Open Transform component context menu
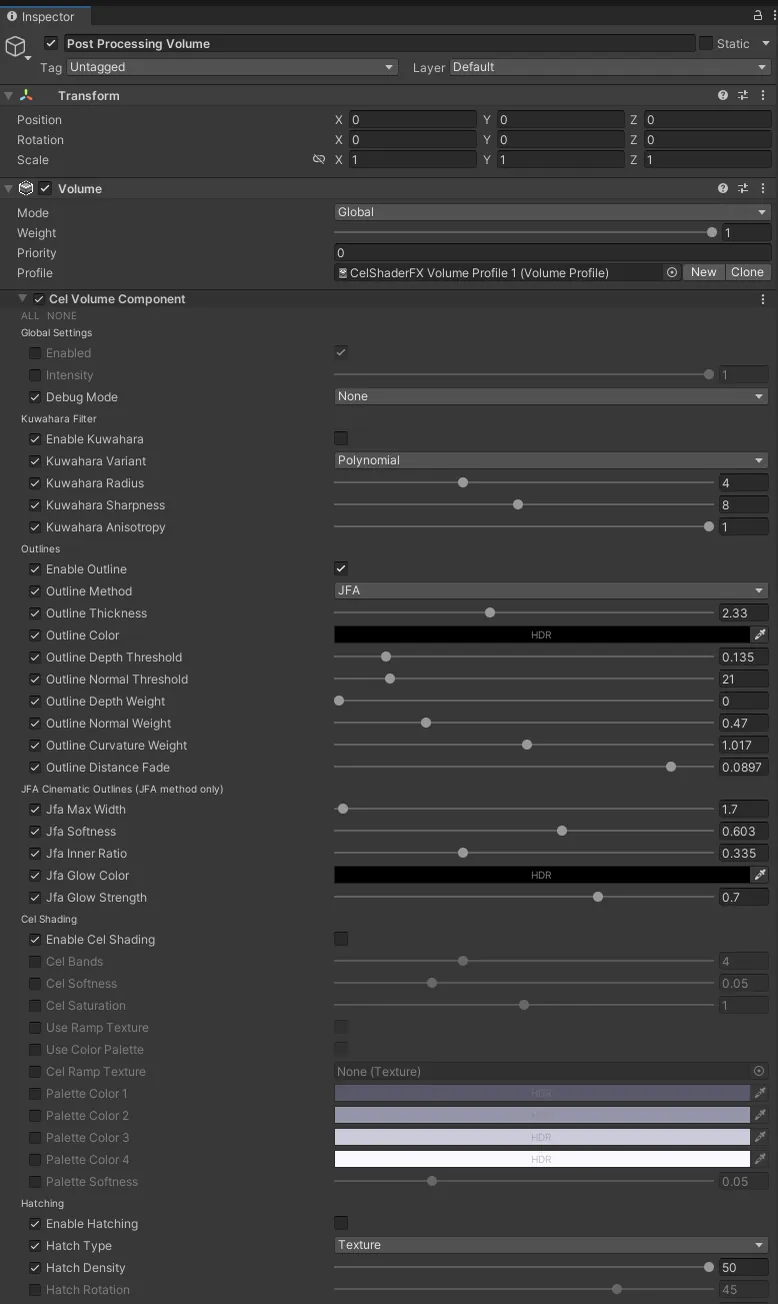Screen dimensions: 778x1304 (763, 96)
